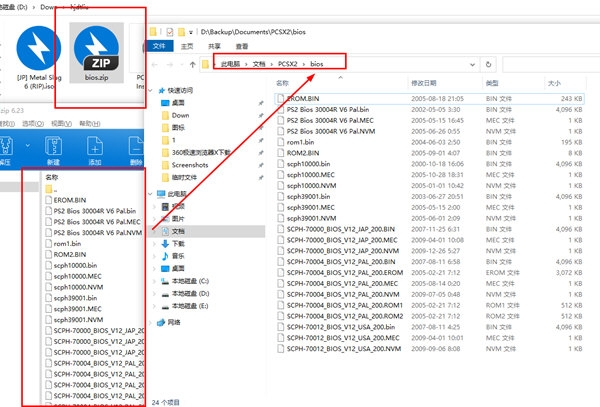The image size is (600, 407).
Task: Open the 临时文件 folder in Quick access
Action: [x=184, y=177]
